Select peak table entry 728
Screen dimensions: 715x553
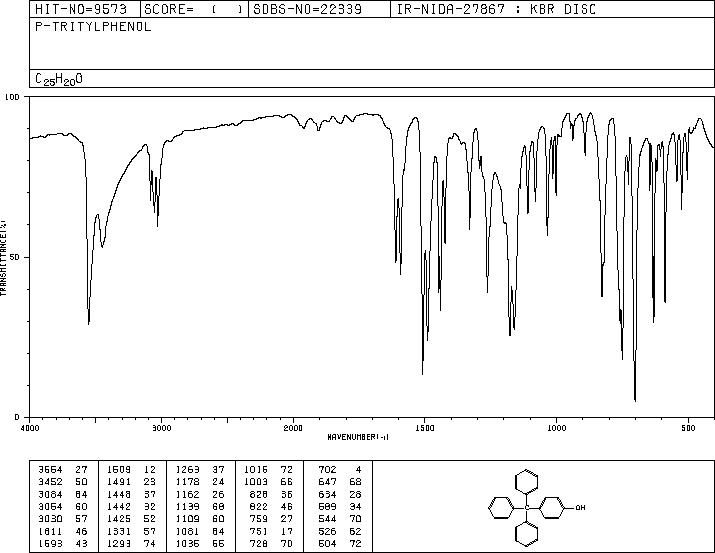259,543
